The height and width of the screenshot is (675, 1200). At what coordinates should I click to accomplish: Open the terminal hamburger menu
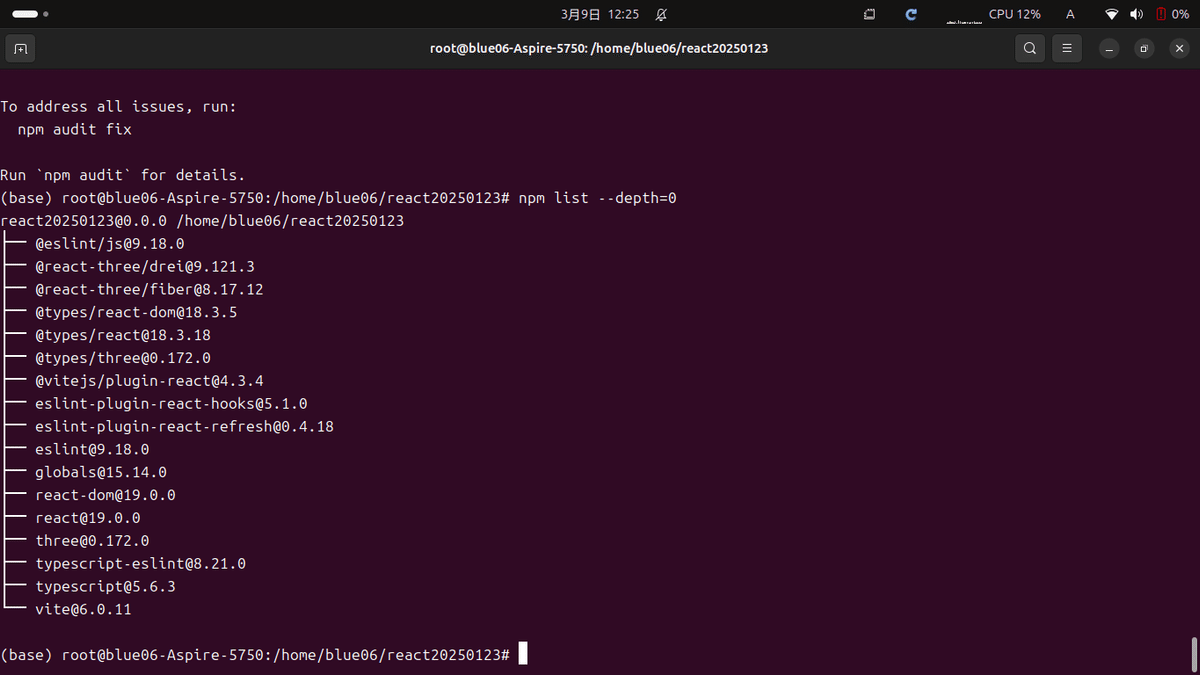[x=1067, y=48]
